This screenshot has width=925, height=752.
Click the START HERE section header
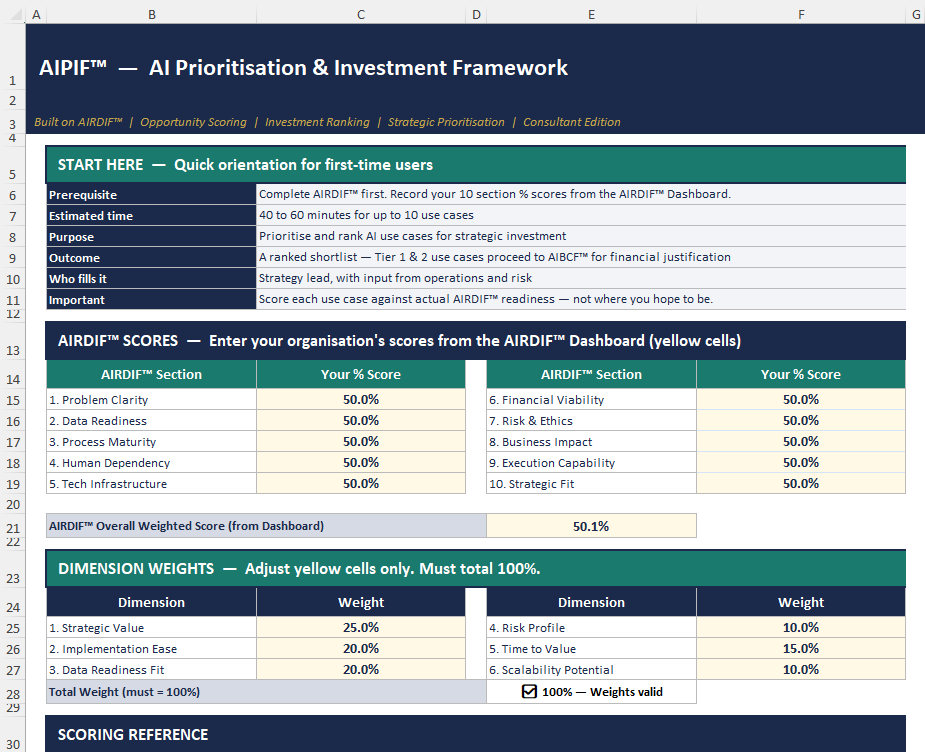[x=475, y=165]
